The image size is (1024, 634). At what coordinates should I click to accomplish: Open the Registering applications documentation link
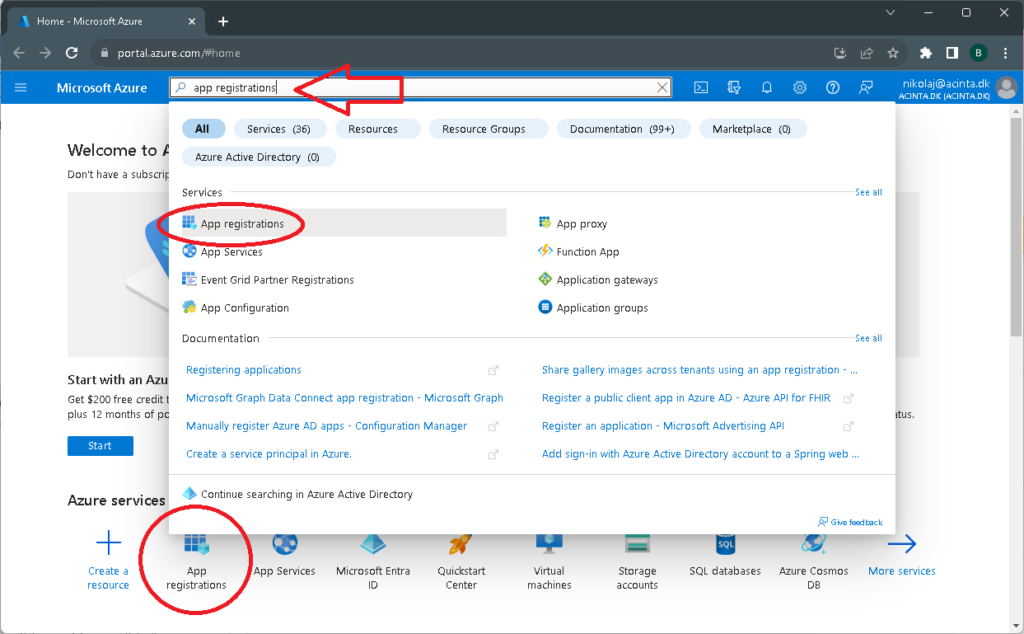pos(243,369)
